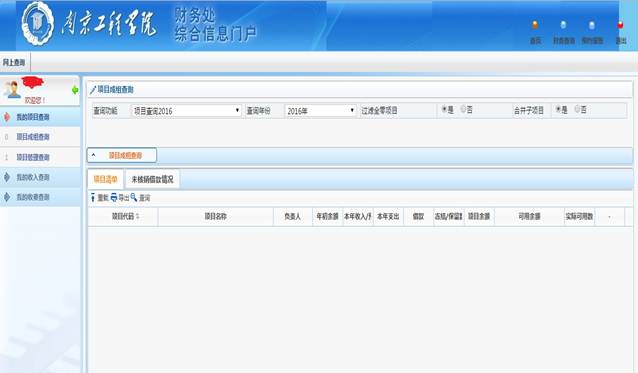
Task: Switch to the 项目清单 tab
Action: point(106,179)
